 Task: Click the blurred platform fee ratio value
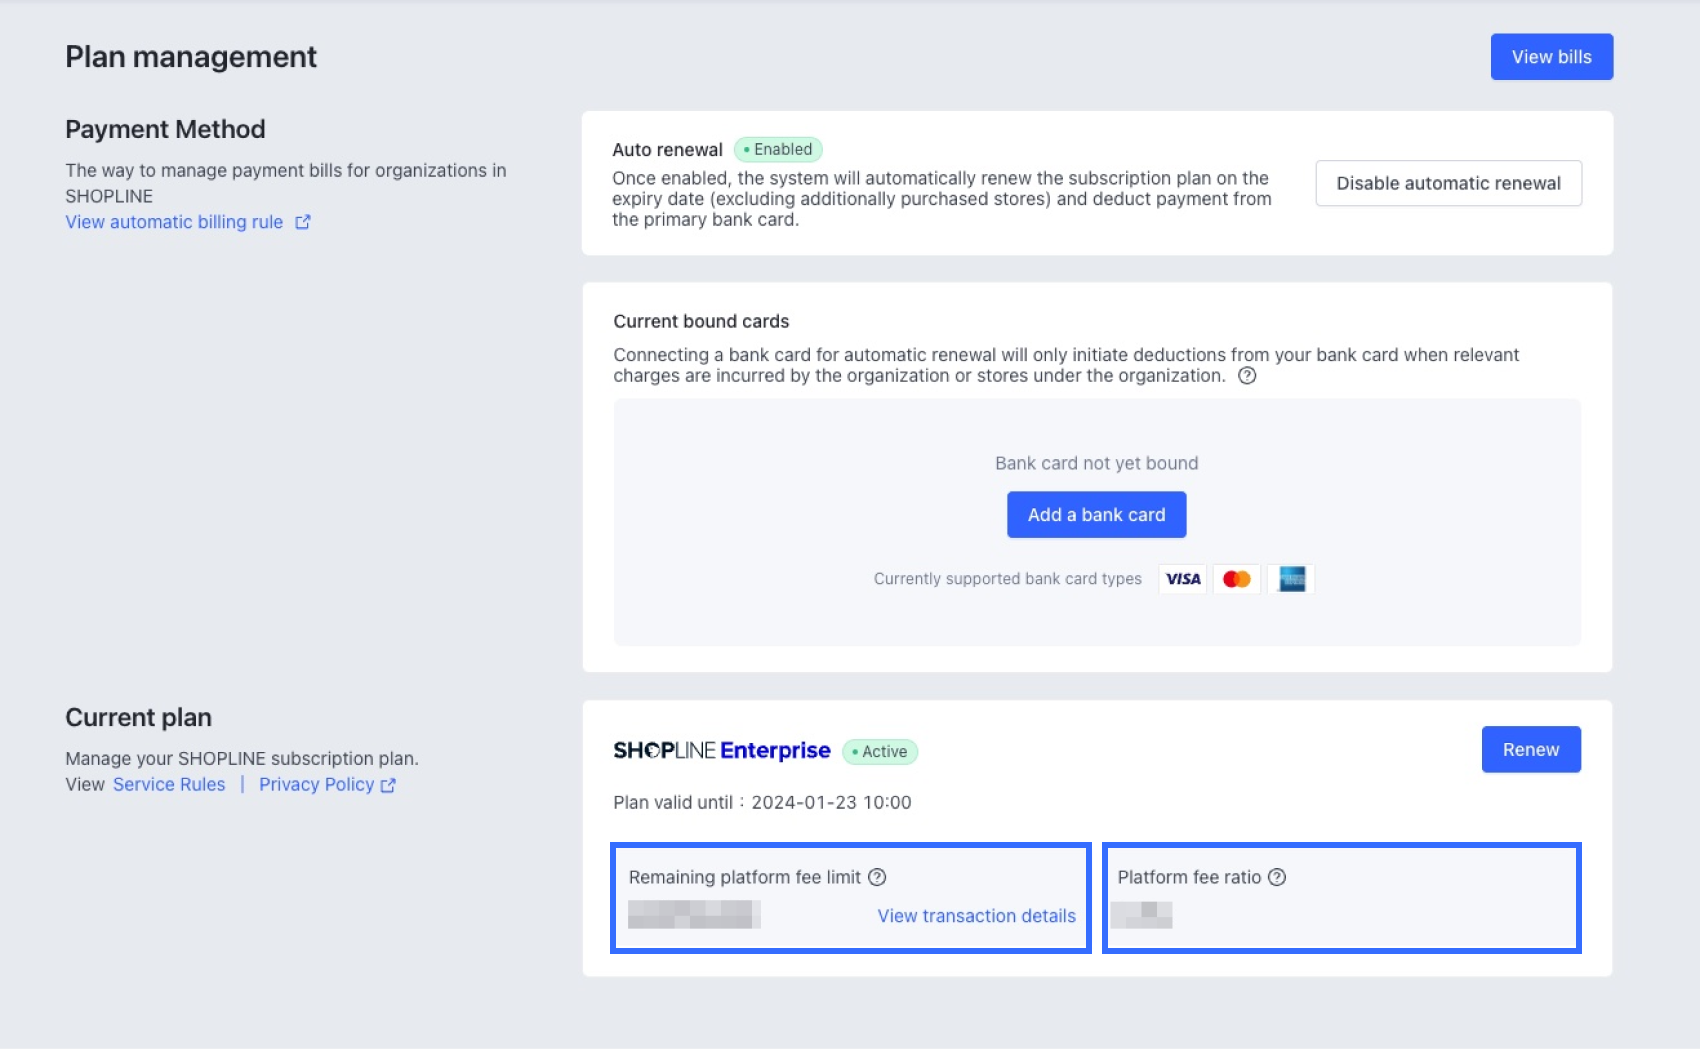click(1142, 914)
